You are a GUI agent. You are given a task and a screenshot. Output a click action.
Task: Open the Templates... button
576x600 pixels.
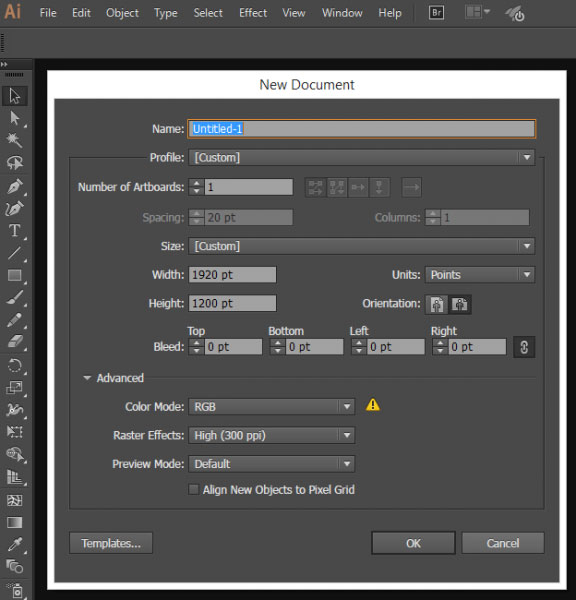pos(111,543)
